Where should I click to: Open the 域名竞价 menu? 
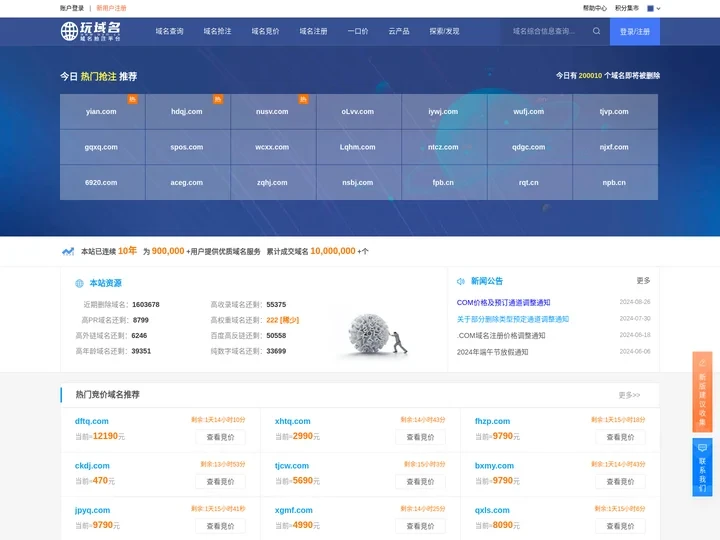pos(265,31)
